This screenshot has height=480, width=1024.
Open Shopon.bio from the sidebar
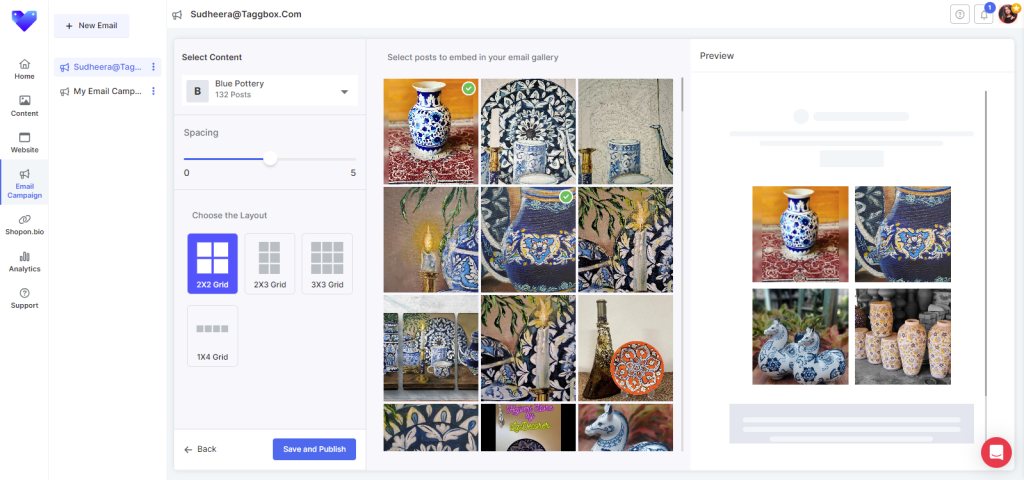24,224
